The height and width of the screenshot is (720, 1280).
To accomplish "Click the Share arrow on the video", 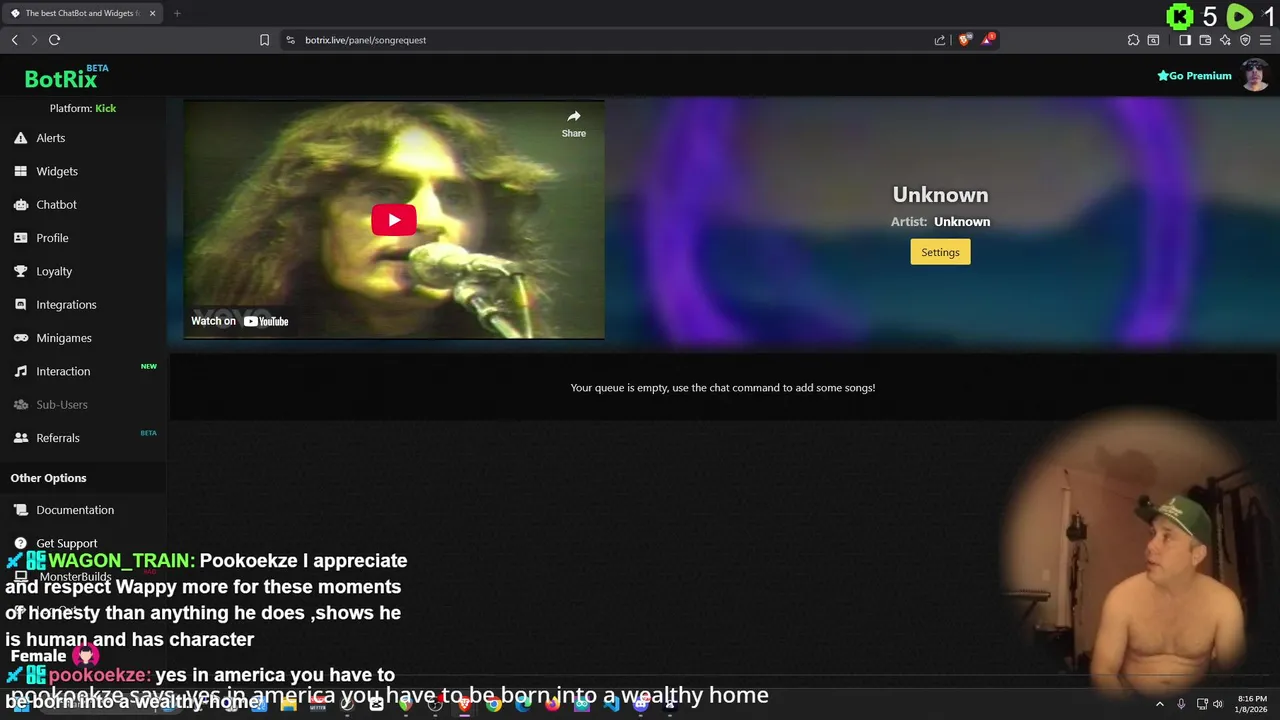I will click(x=574, y=123).
